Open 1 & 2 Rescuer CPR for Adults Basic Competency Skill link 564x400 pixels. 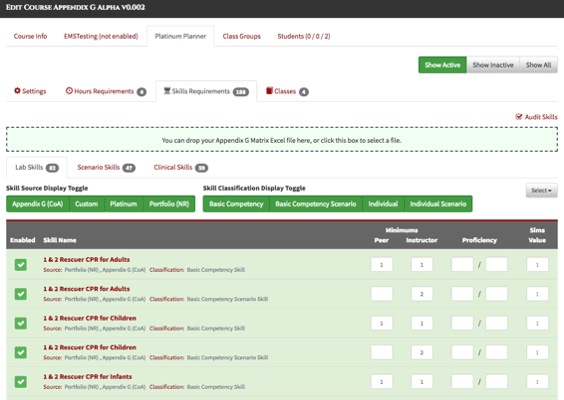tap(86, 259)
